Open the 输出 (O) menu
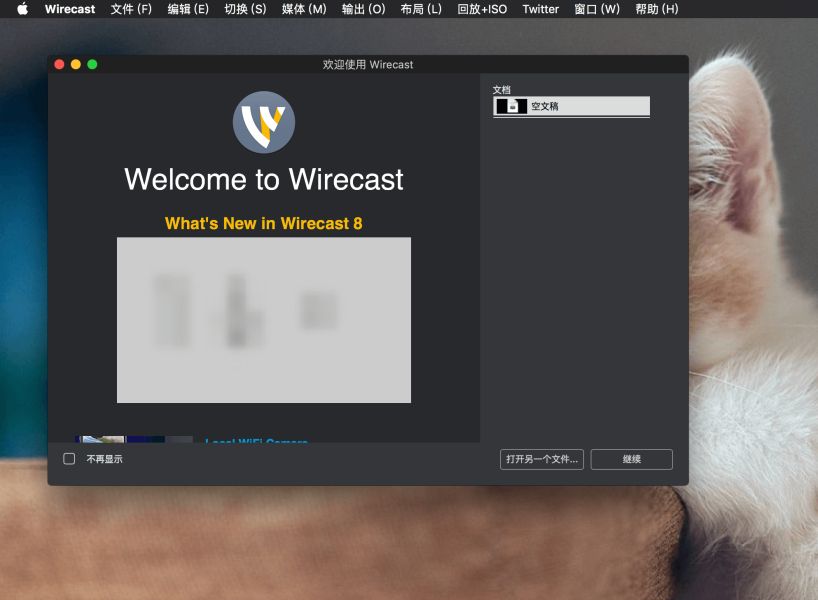The width and height of the screenshot is (818, 600). click(x=363, y=9)
